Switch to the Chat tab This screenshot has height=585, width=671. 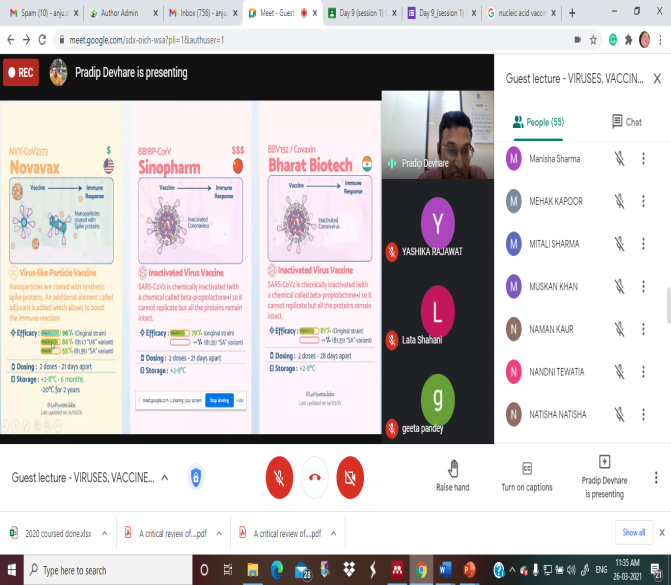pyautogui.click(x=626, y=122)
